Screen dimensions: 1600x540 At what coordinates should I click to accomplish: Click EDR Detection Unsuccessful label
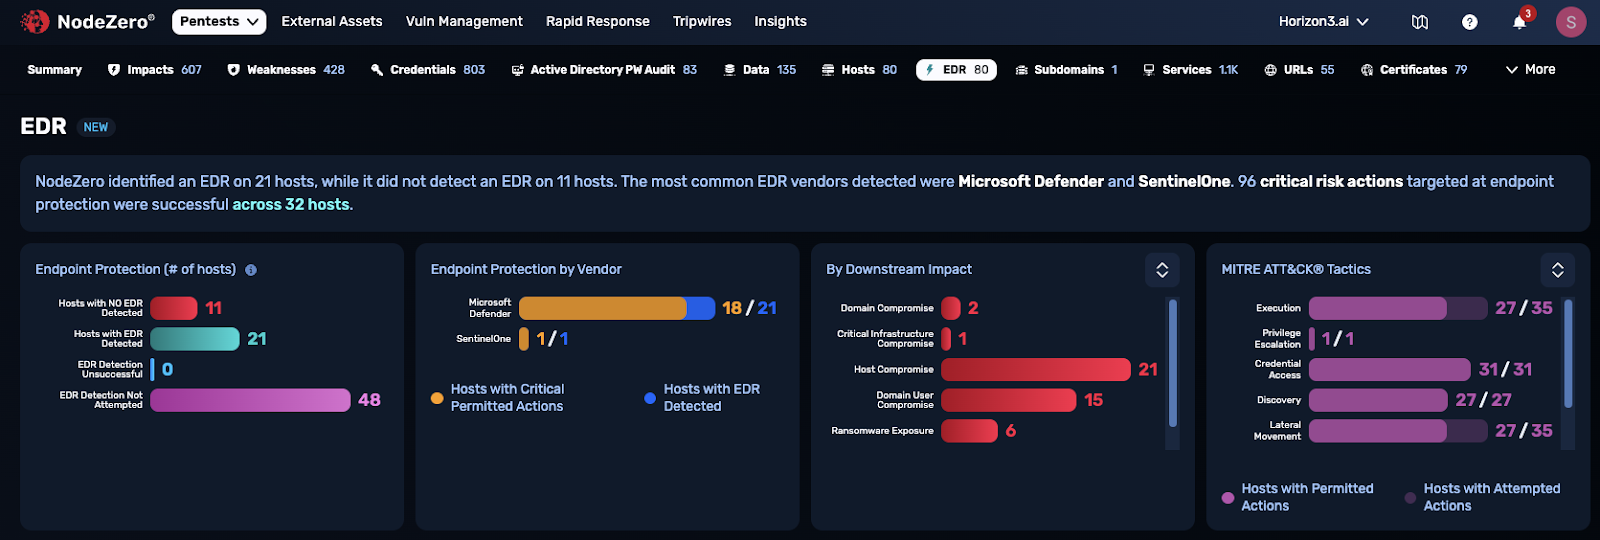(110, 370)
